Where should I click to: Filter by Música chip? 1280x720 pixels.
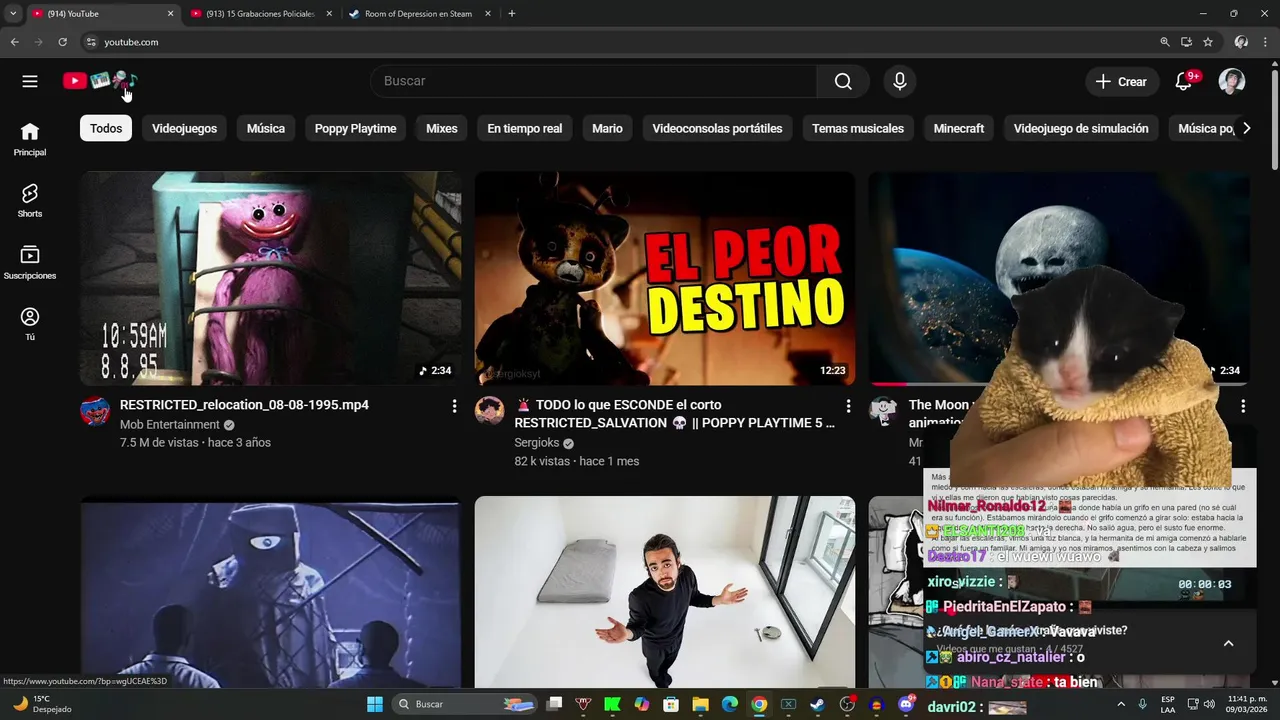266,128
